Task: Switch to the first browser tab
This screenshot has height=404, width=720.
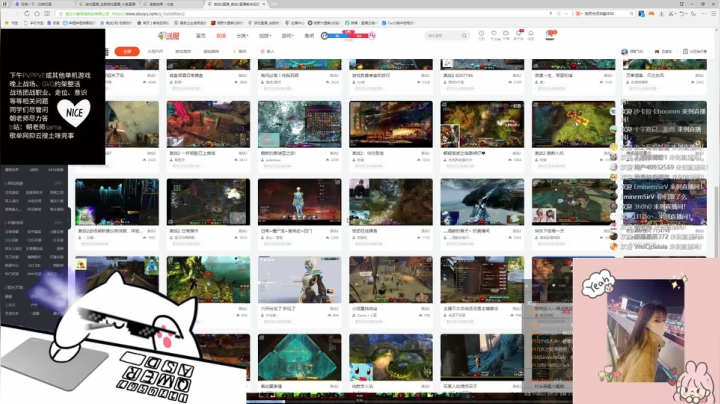Action: (40, 4)
